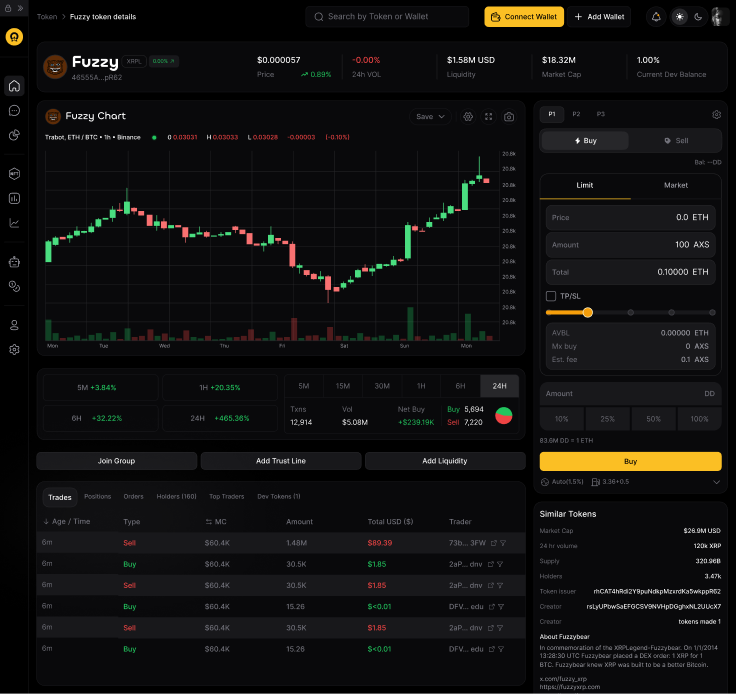Screen dimensions: 736x694
Task: Open chart settings gear icon
Action: 468,117
